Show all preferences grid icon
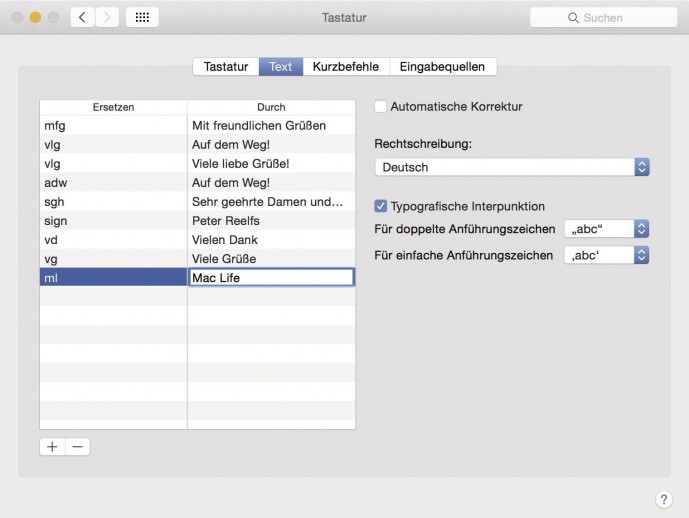 141,18
